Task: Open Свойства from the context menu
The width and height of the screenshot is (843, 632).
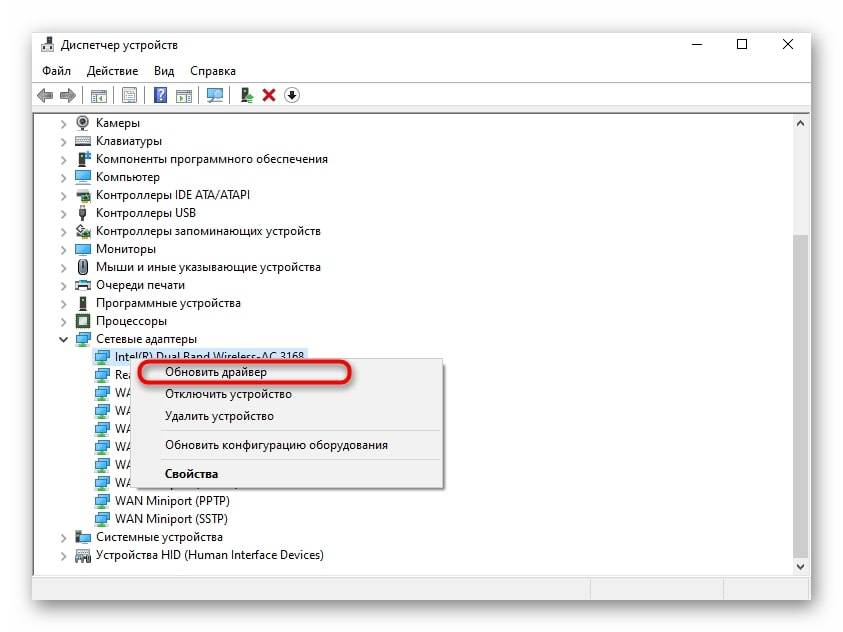Action: click(x=191, y=474)
